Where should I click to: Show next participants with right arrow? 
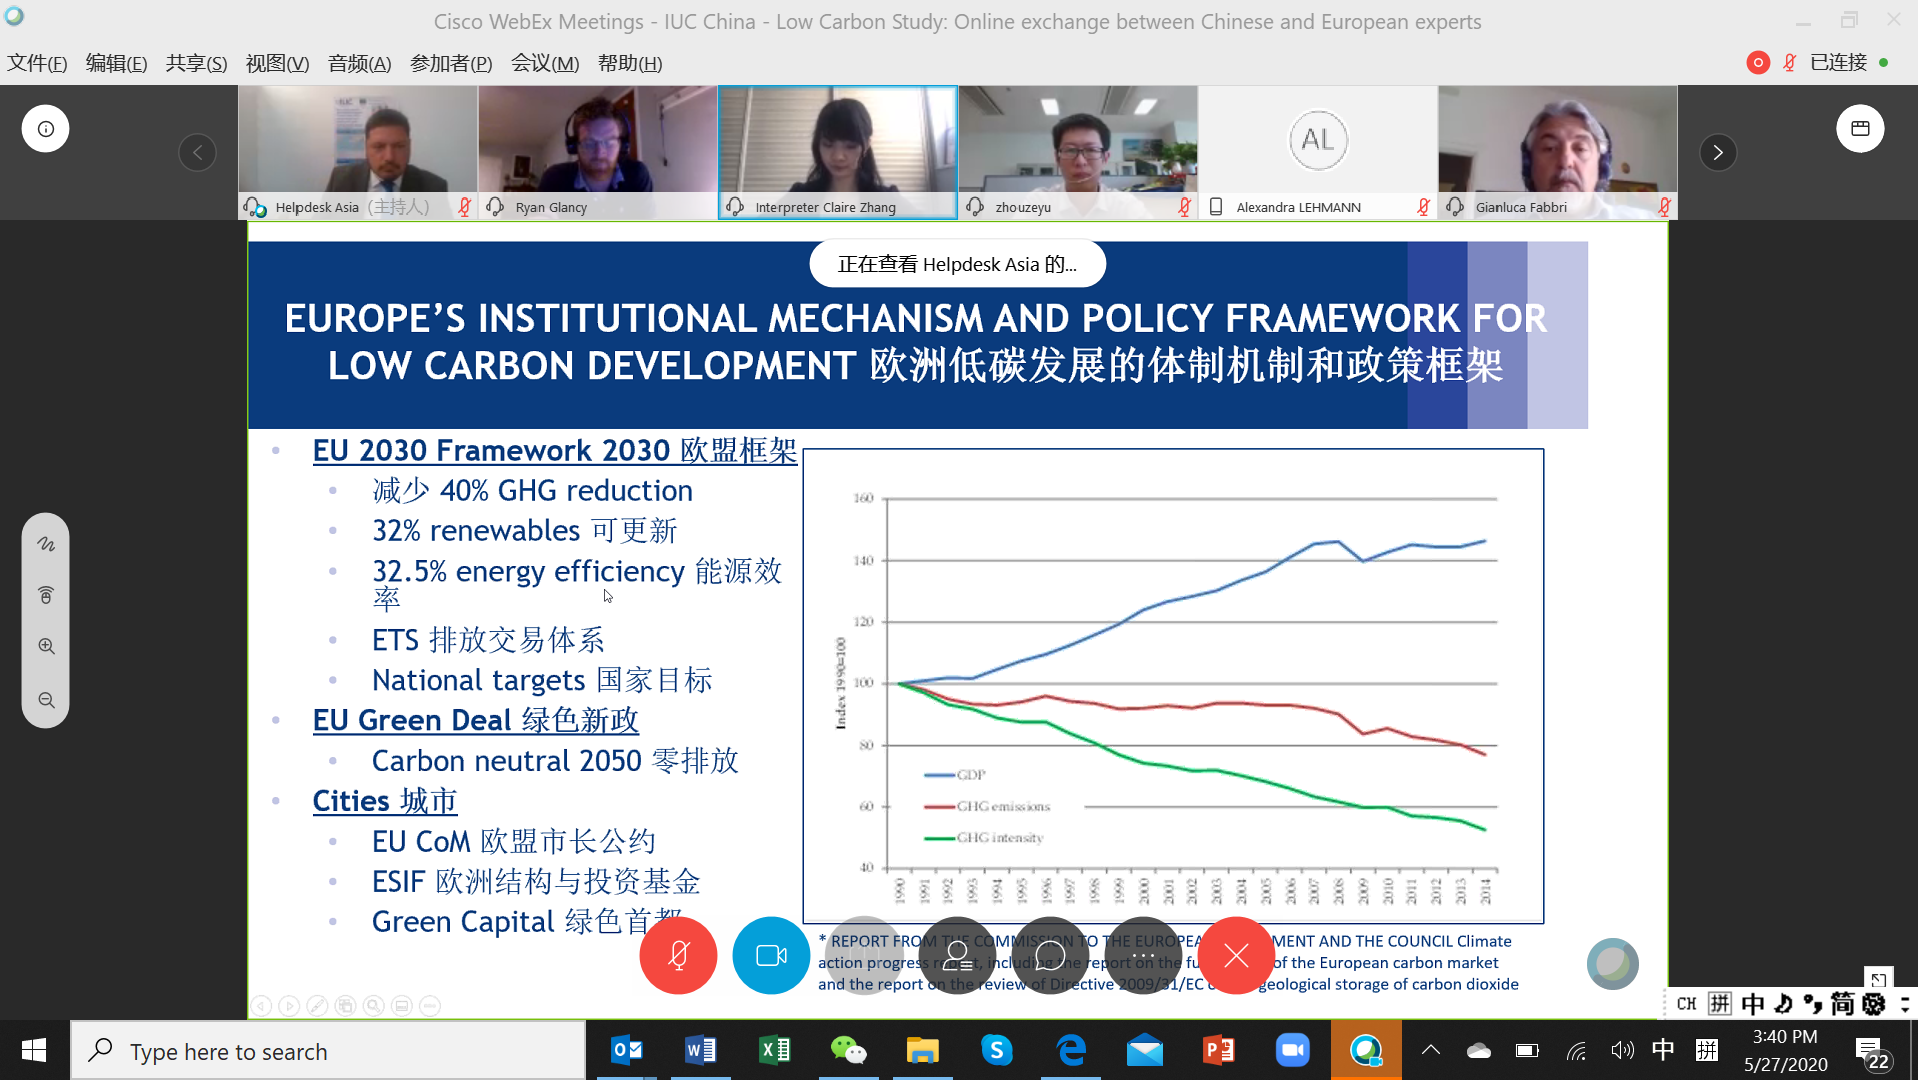click(x=1718, y=153)
